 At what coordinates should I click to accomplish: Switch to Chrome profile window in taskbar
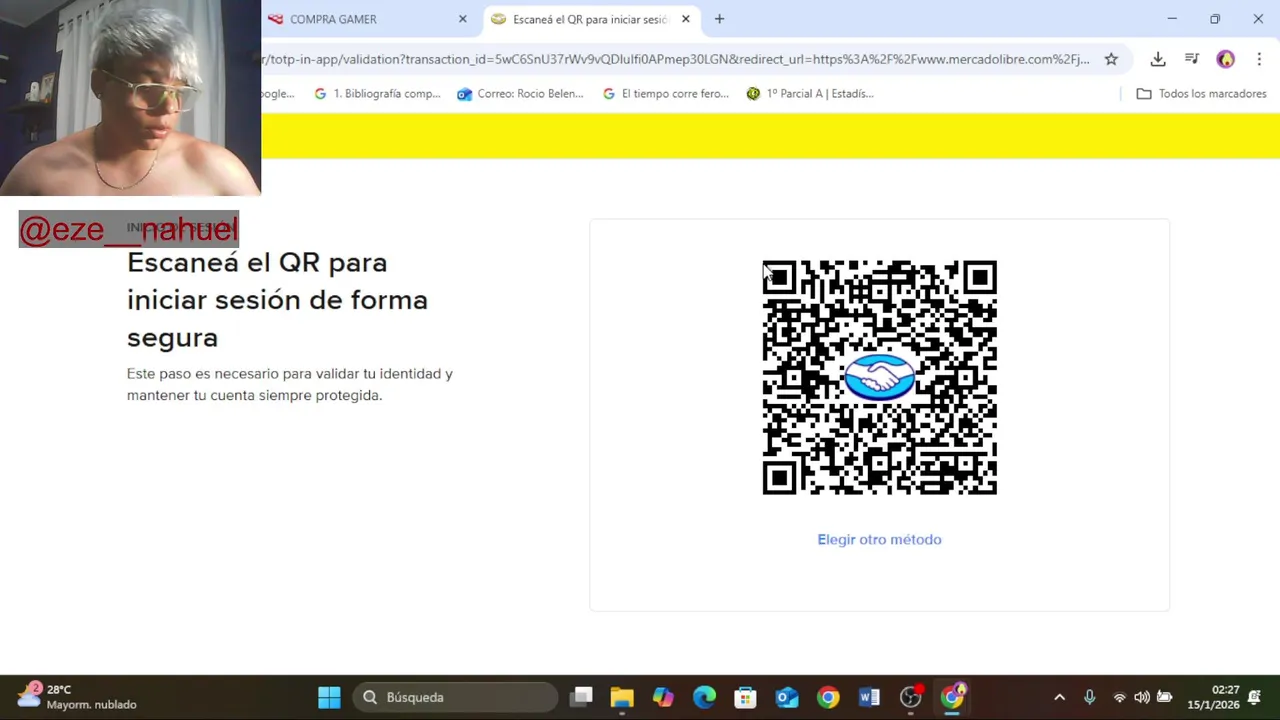(953, 697)
